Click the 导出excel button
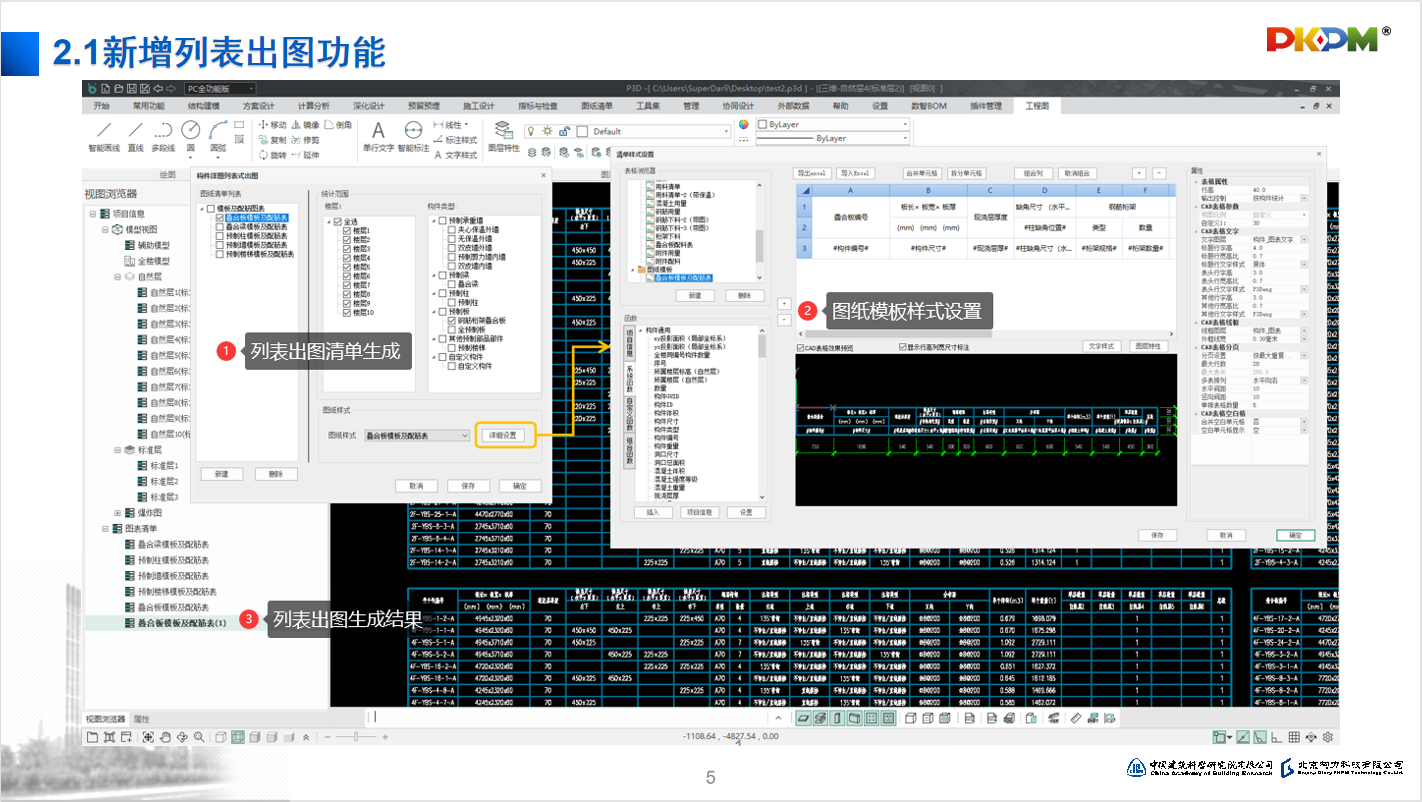Image resolution: width=1422 pixels, height=802 pixels. [x=814, y=173]
